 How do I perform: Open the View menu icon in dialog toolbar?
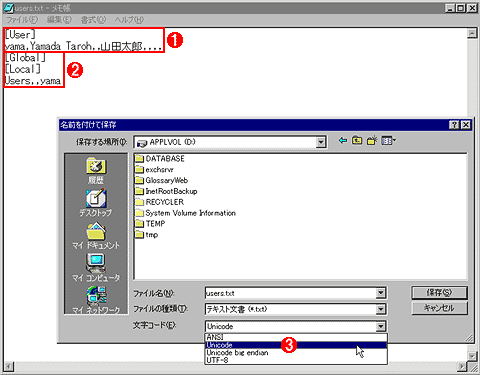coord(388,141)
